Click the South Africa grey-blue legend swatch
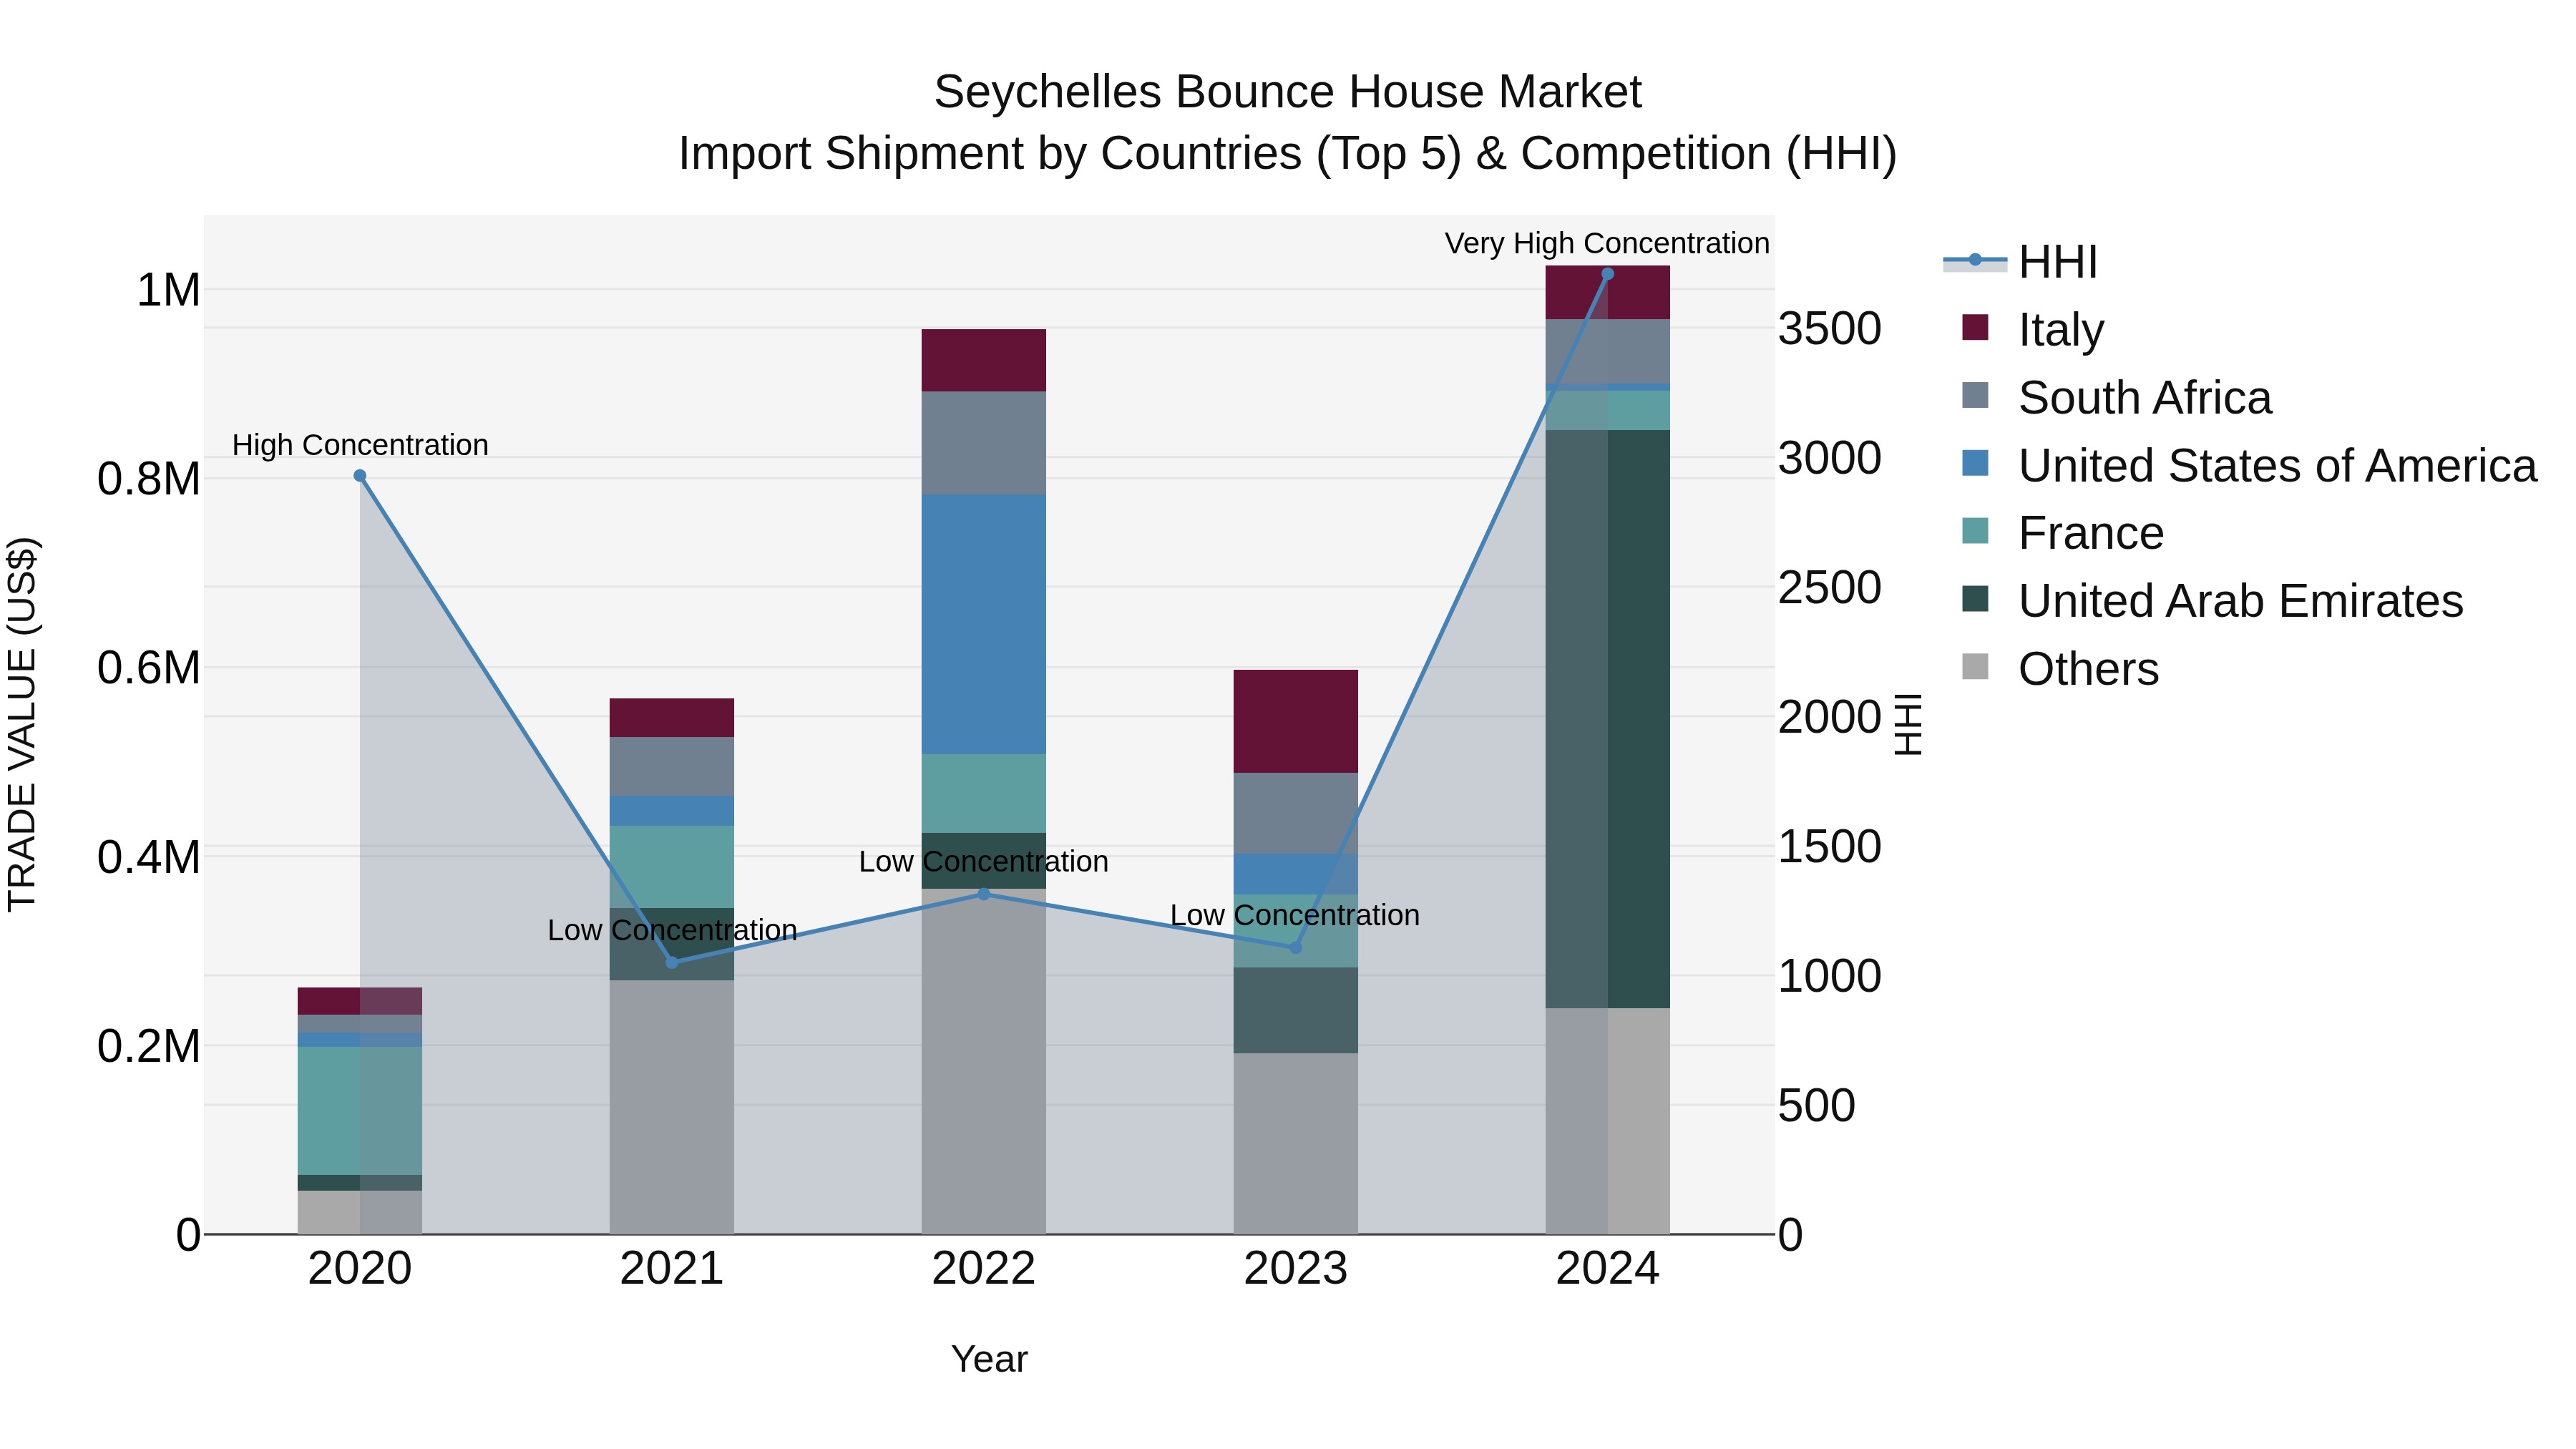 click(x=1975, y=395)
